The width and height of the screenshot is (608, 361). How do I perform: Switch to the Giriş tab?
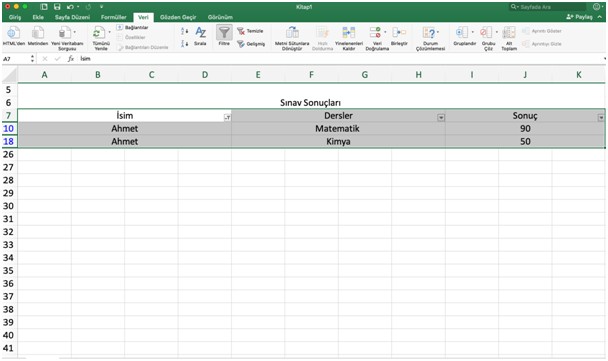click(15, 17)
